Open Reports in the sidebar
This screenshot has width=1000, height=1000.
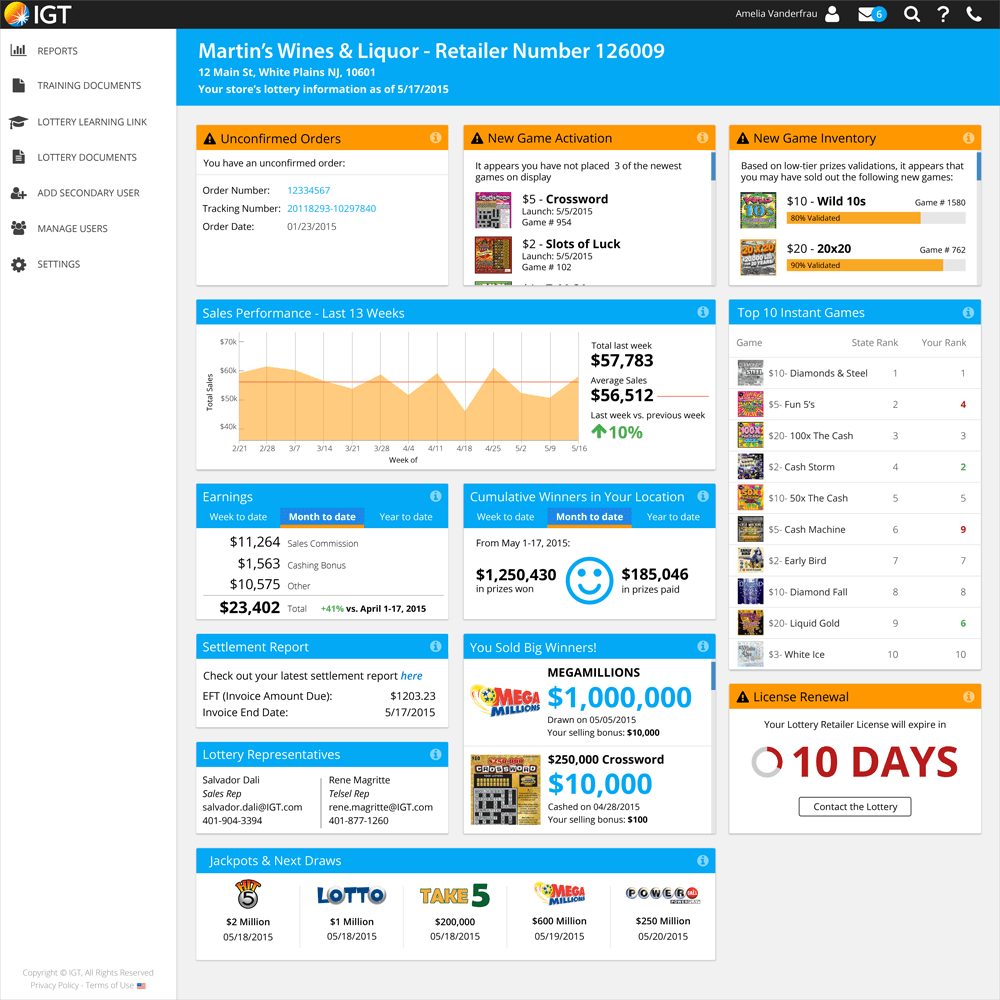(57, 51)
